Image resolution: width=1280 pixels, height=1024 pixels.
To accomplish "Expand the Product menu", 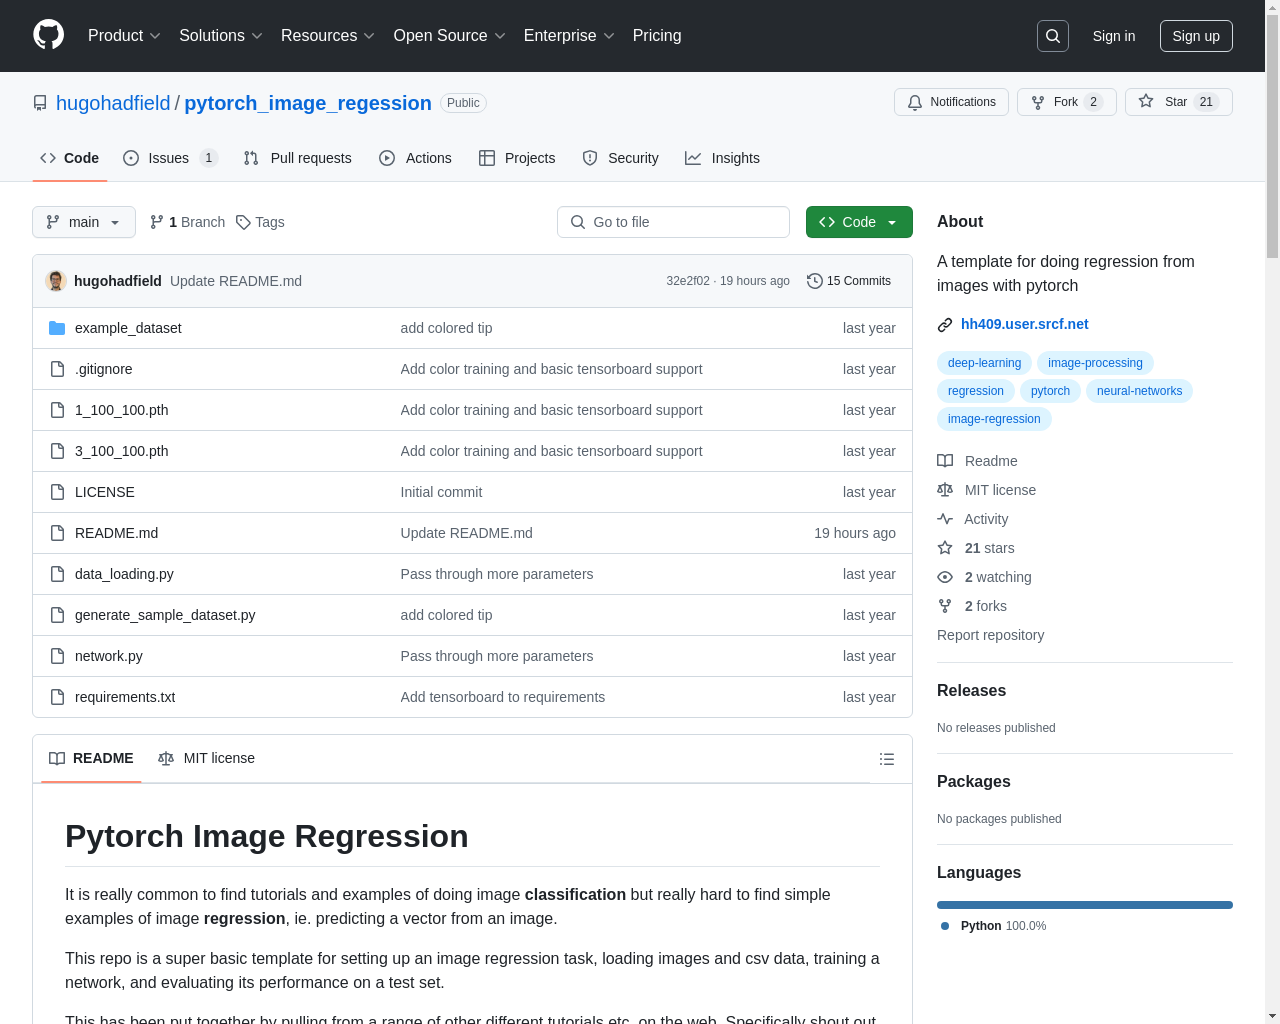I will click(x=124, y=36).
